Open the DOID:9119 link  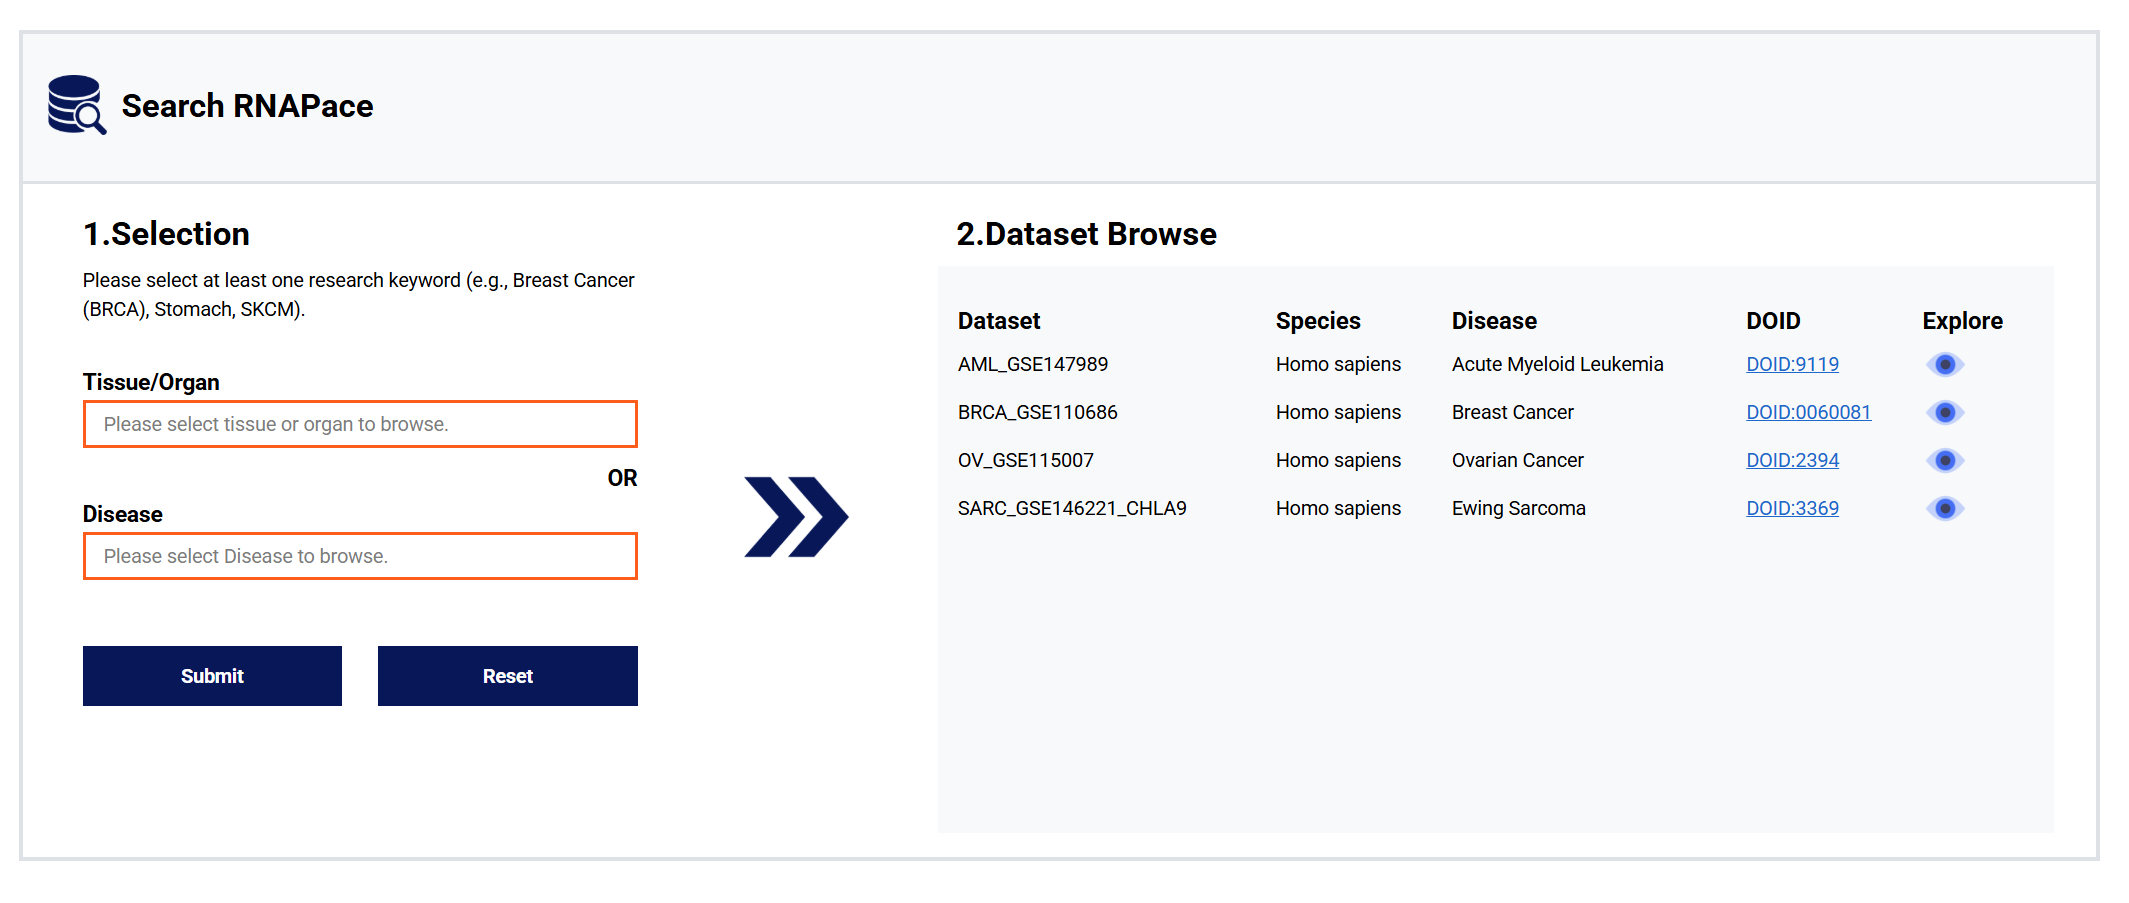tap(1792, 365)
